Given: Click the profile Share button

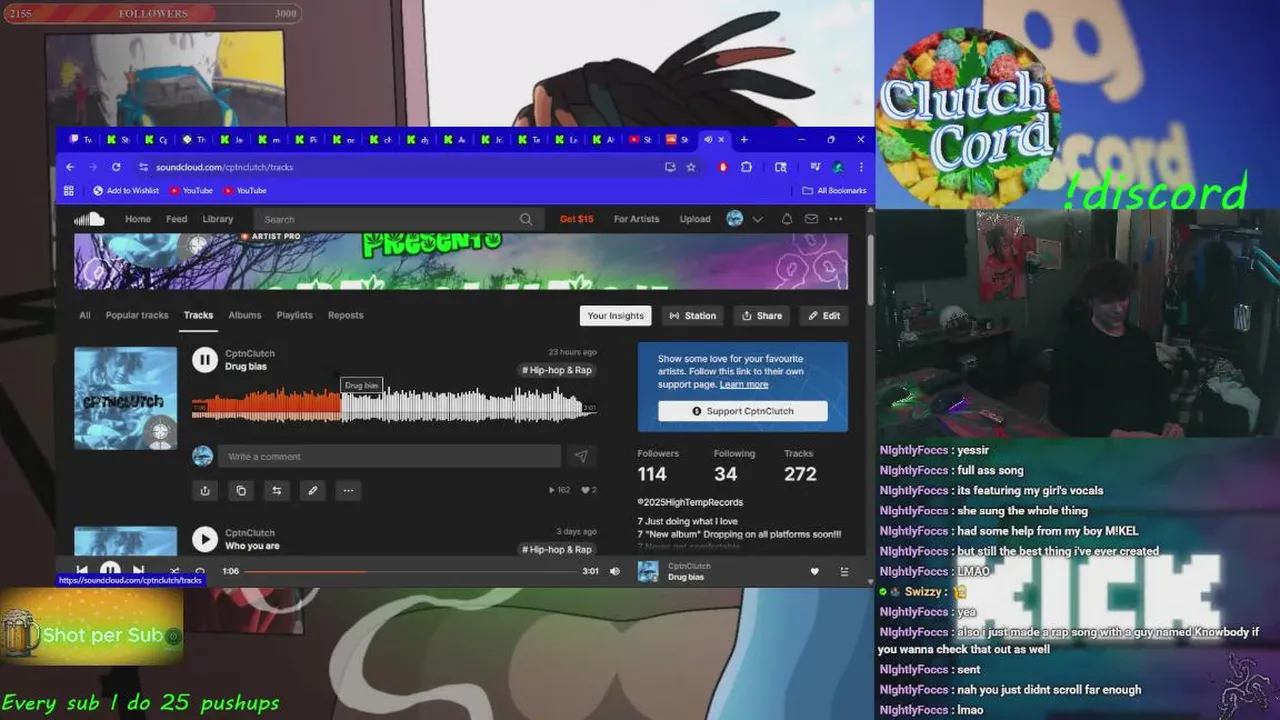Looking at the screenshot, I should [762, 316].
